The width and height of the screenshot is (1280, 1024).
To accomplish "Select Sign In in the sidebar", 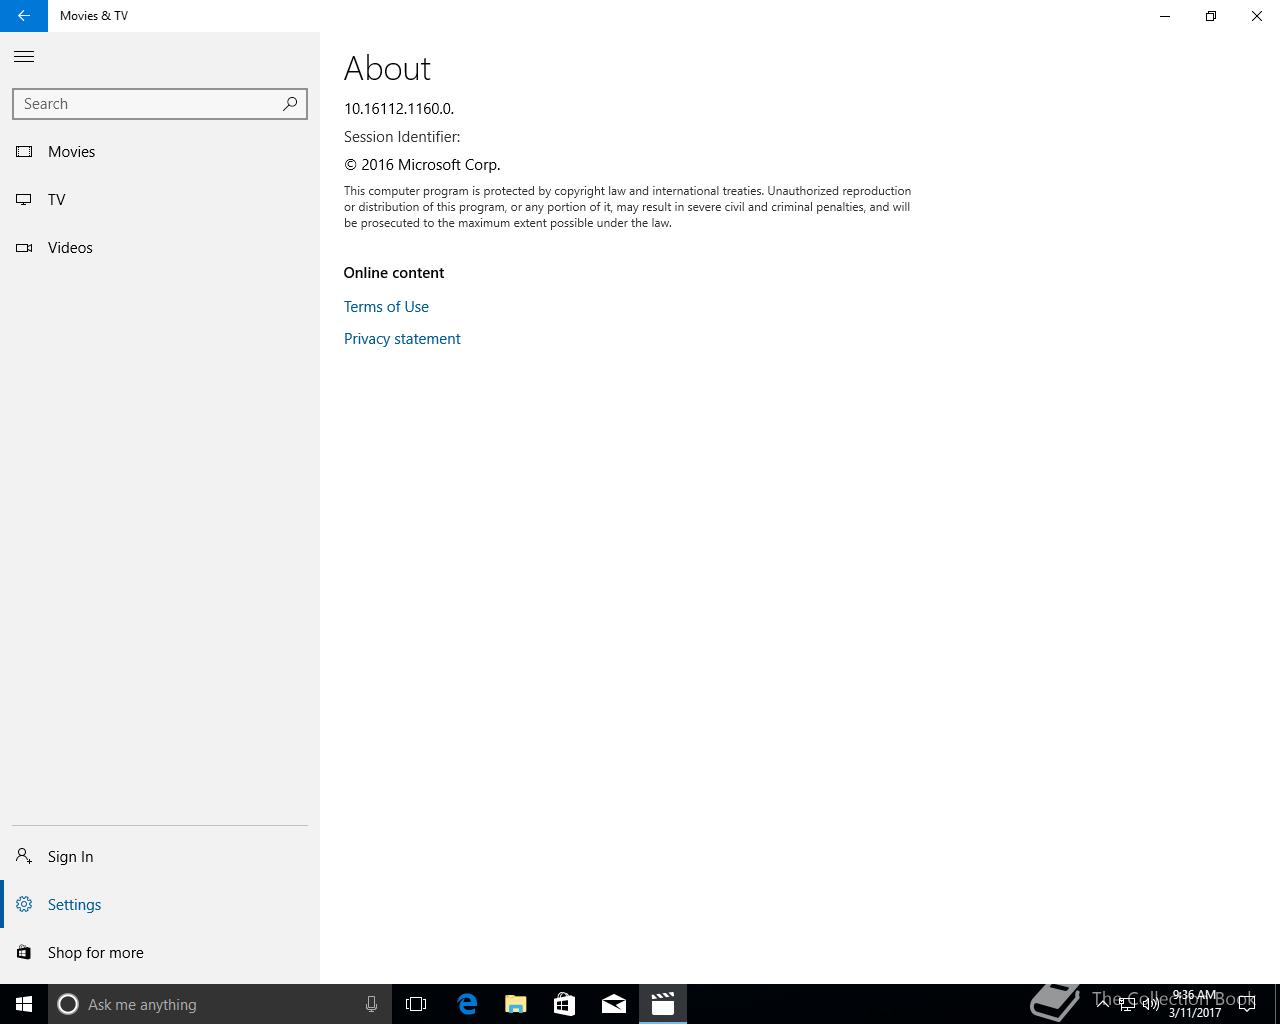I will 160,857.
